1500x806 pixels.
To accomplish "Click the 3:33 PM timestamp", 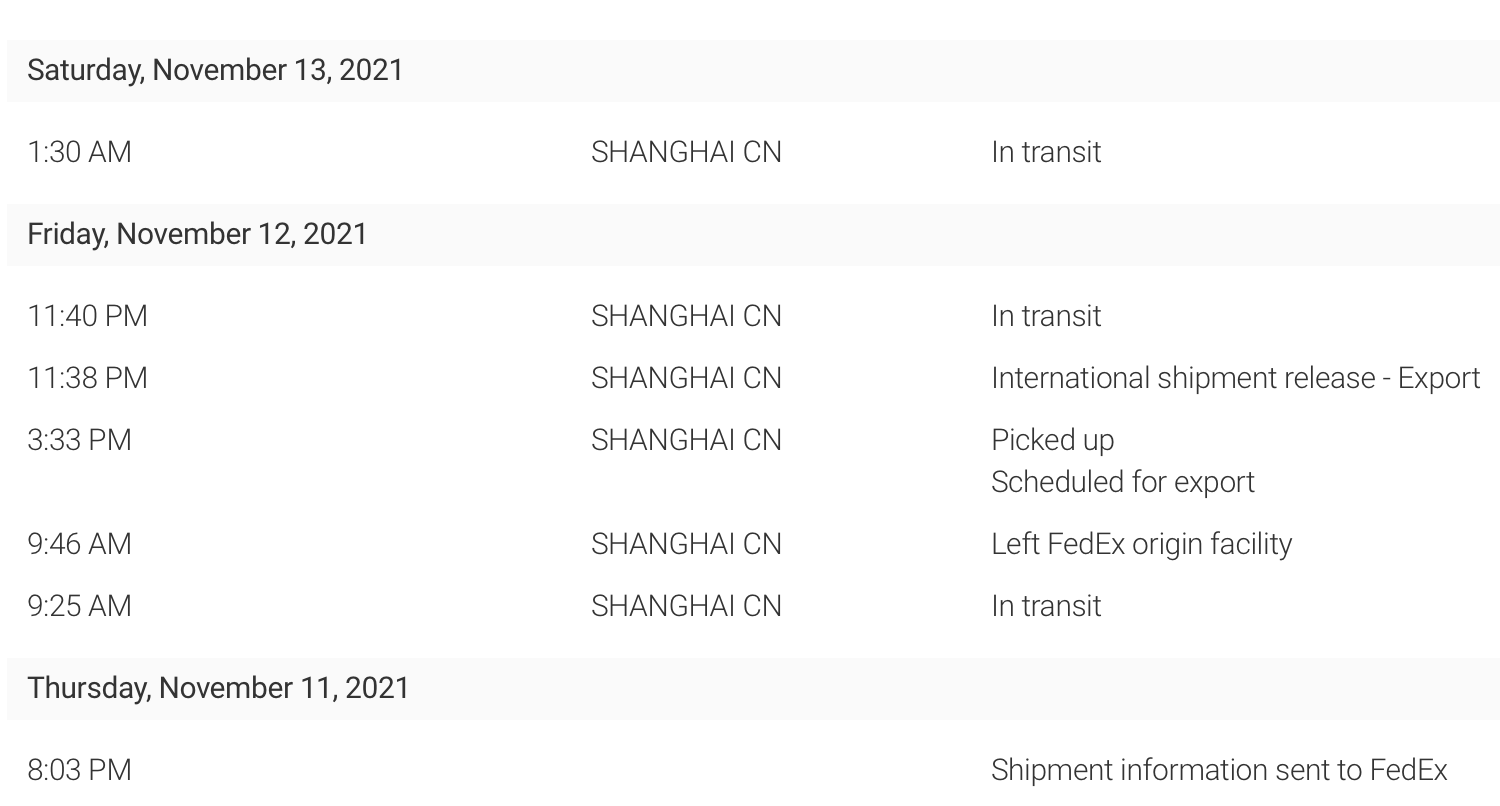I will (79, 440).
